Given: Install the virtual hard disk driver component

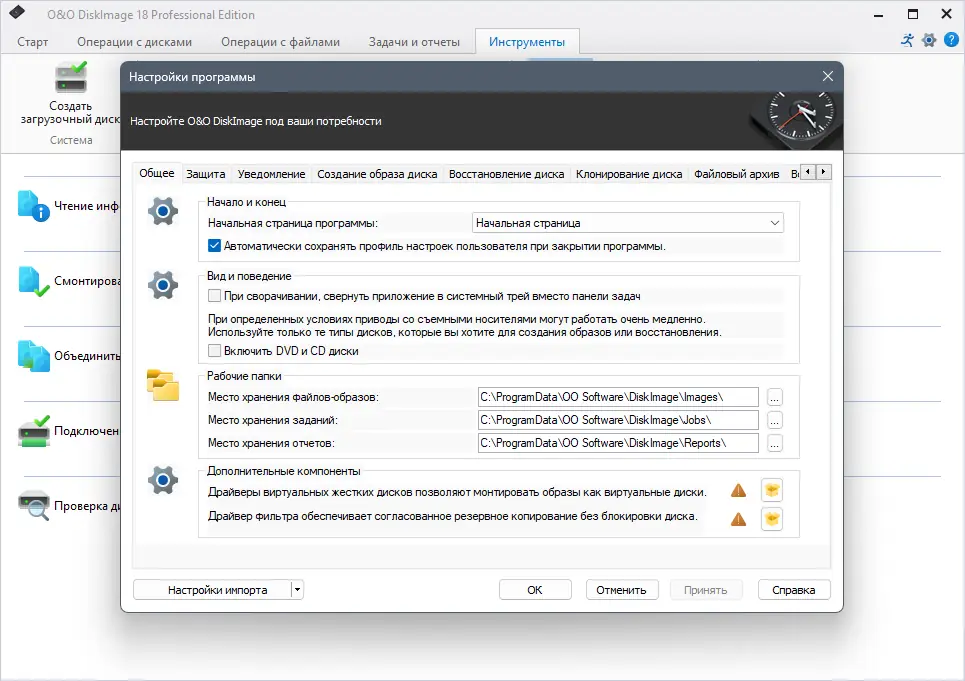Looking at the screenshot, I should coord(771,490).
